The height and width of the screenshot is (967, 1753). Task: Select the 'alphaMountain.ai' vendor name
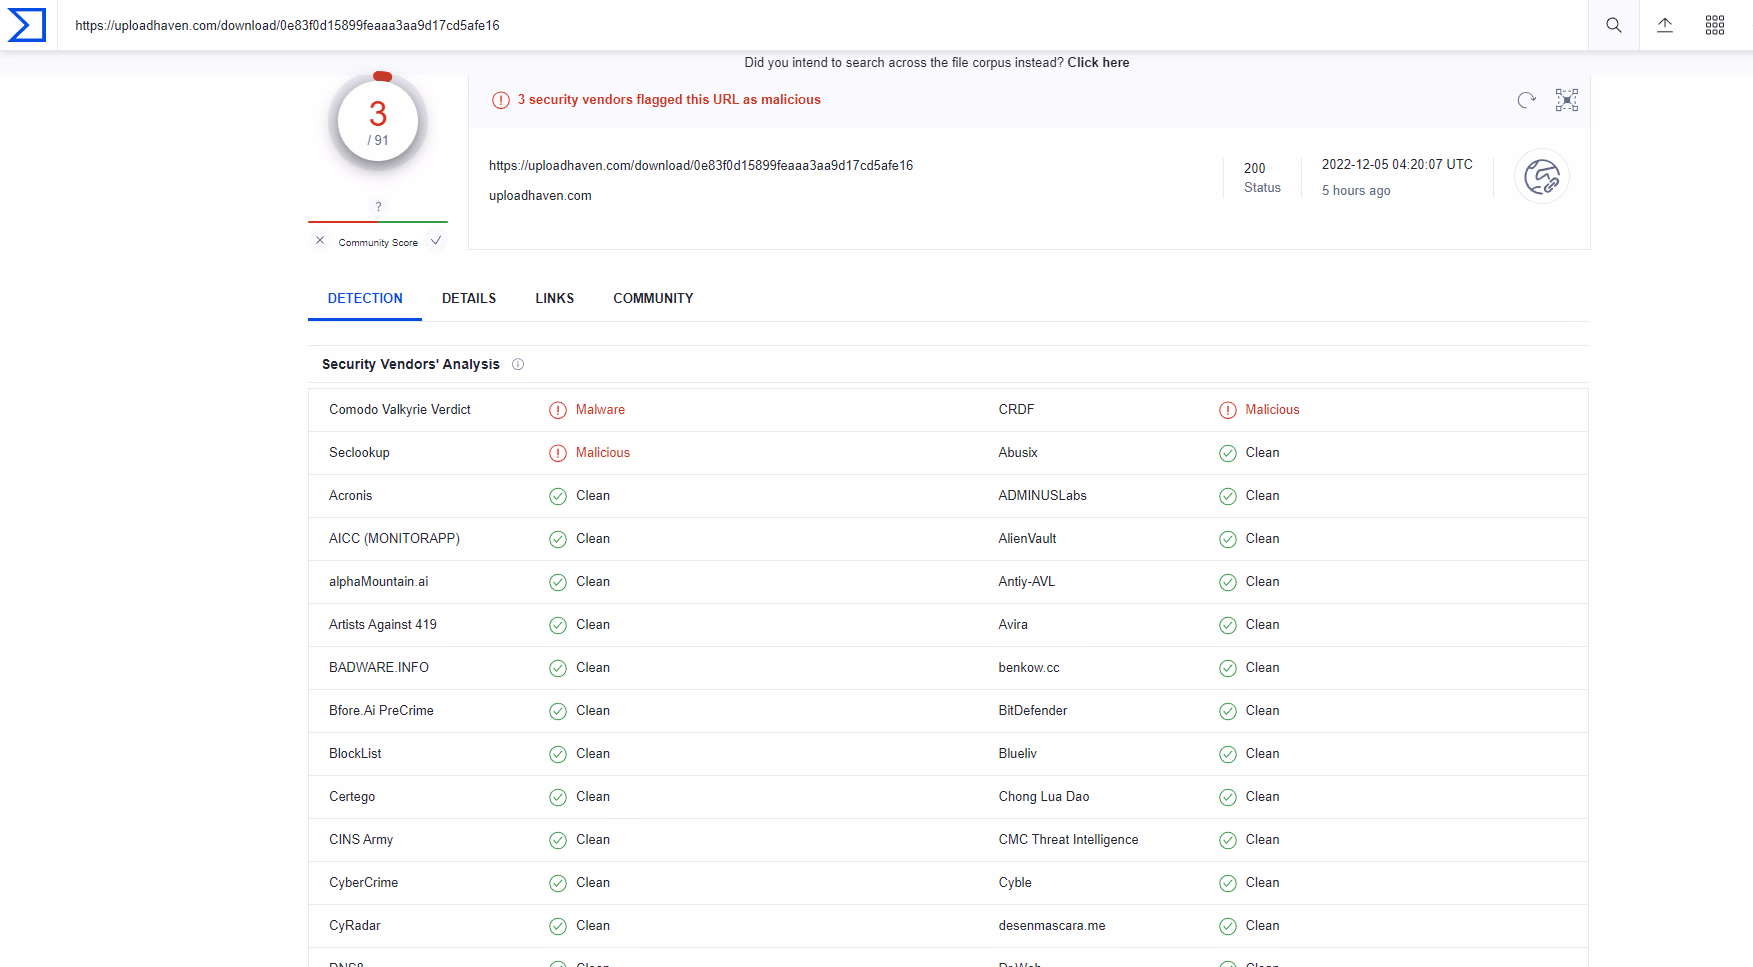coord(378,582)
